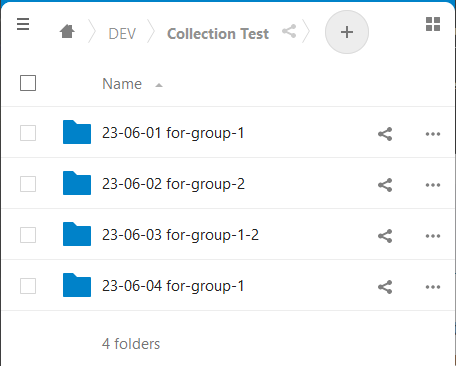Click the plus button to add new item

pos(347,32)
